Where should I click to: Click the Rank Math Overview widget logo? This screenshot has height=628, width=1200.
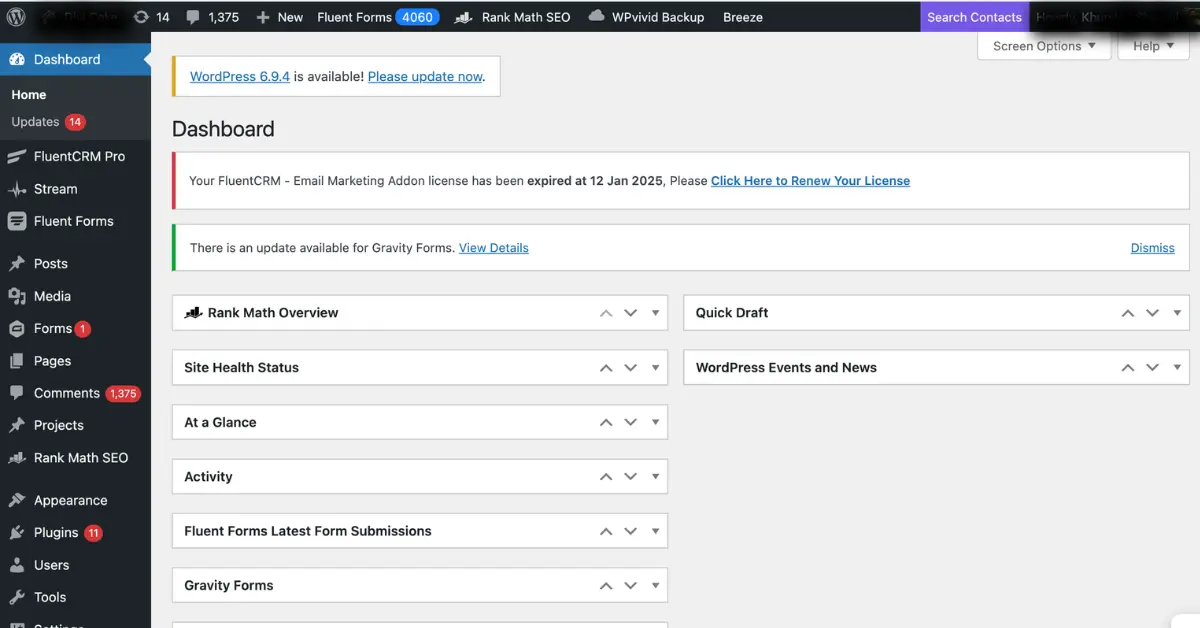point(194,312)
